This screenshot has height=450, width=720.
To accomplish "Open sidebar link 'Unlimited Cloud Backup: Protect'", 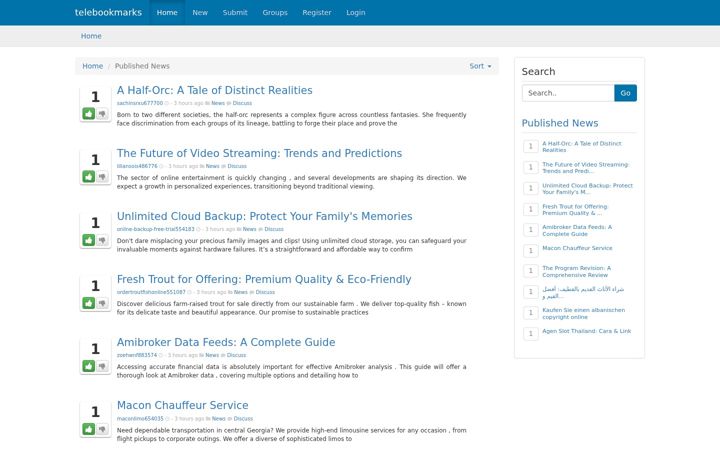I will 587,189.
